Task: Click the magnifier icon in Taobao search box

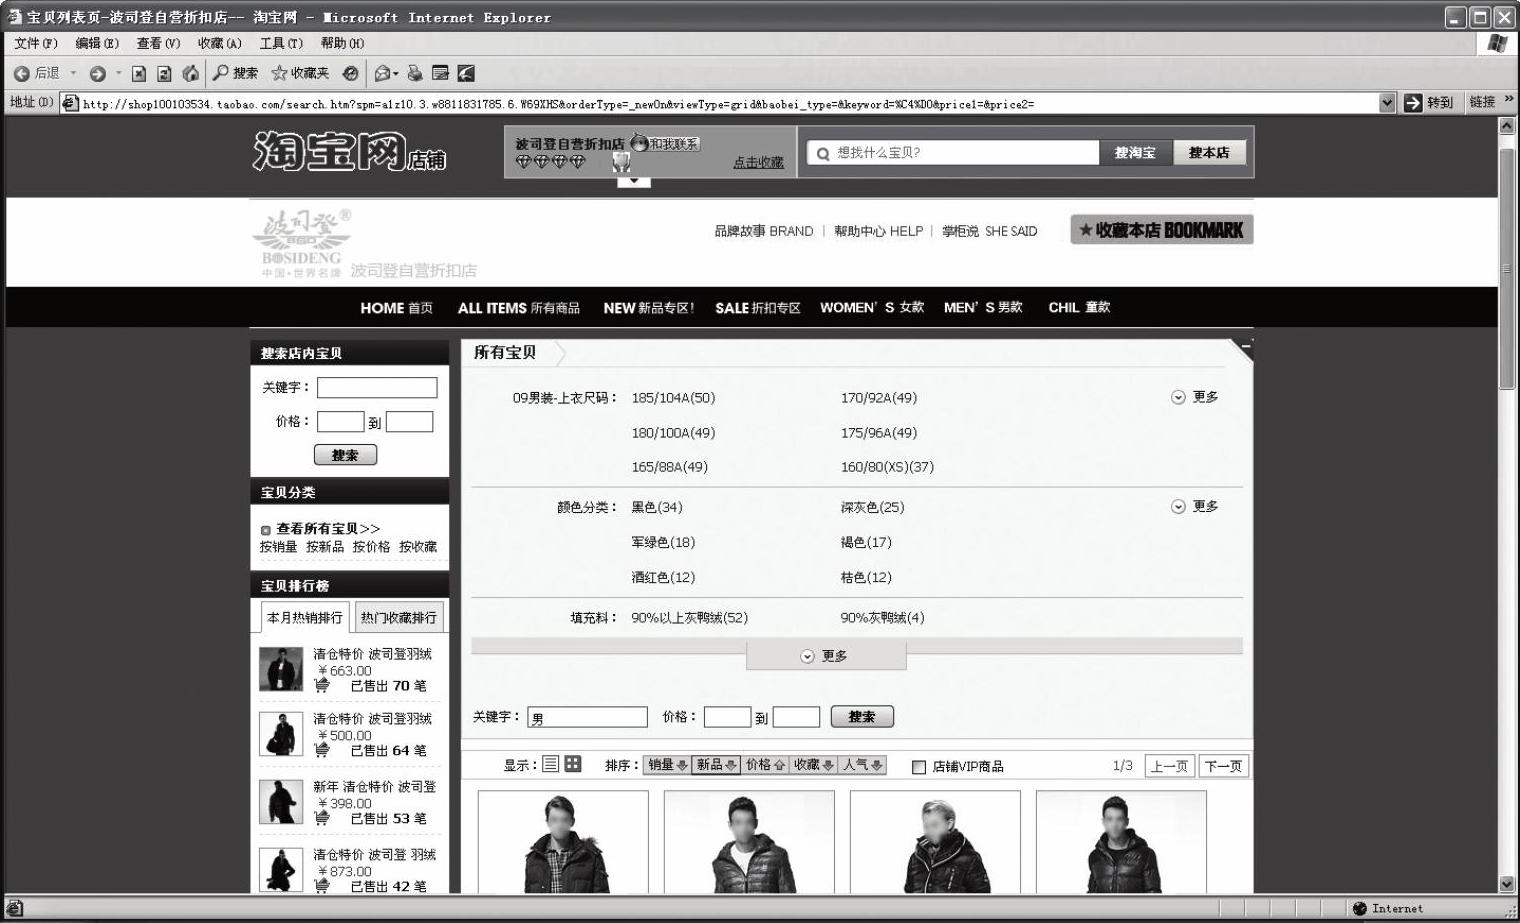Action: click(823, 153)
